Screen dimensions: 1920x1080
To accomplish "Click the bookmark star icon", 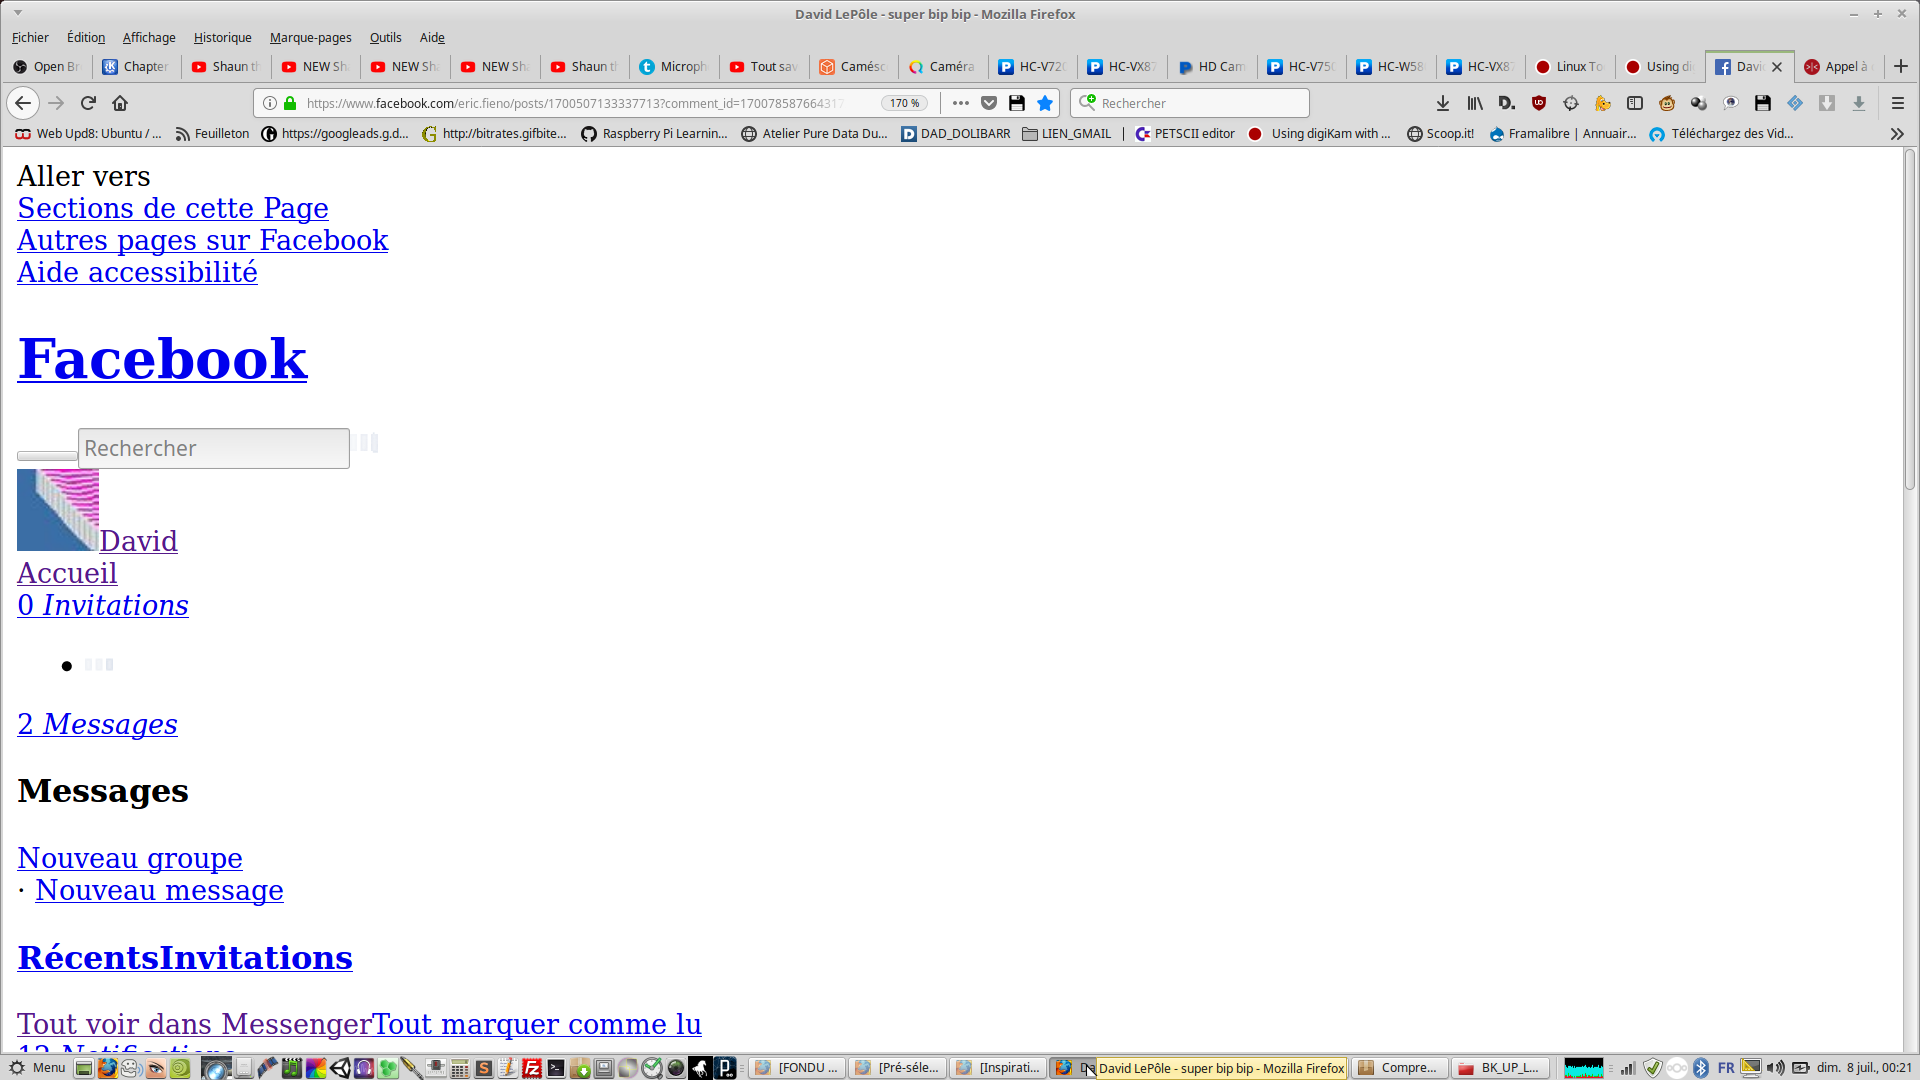I will (x=1045, y=103).
